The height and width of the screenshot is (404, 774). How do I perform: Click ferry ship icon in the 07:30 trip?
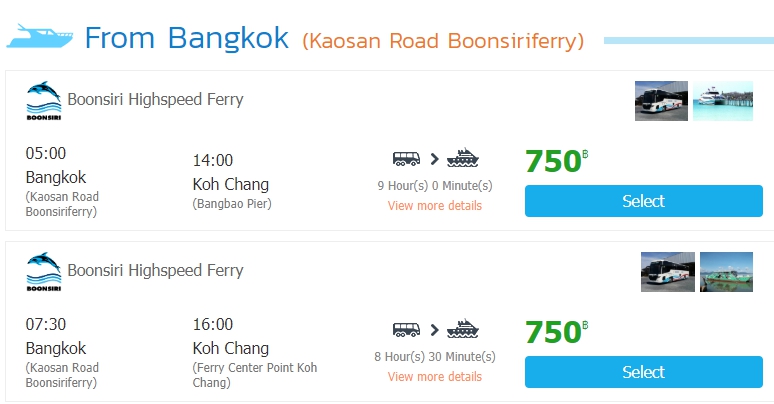point(463,329)
